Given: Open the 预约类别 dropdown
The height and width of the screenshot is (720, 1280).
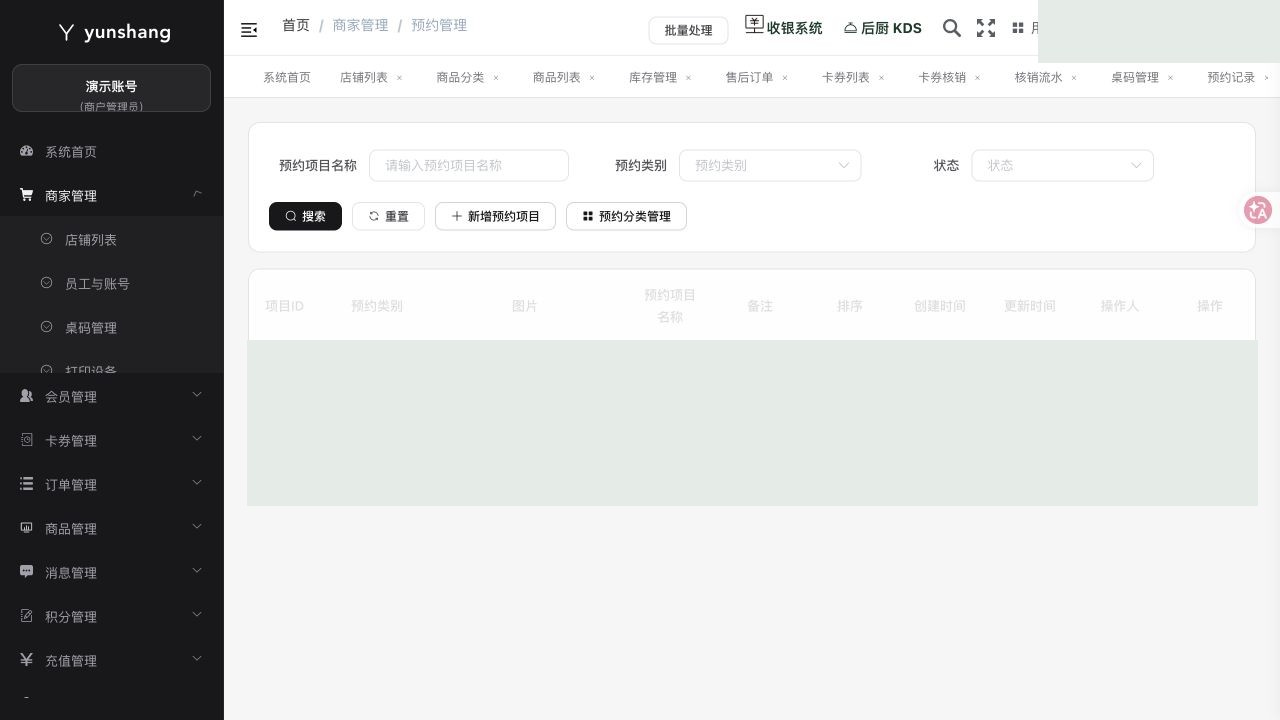Looking at the screenshot, I should (770, 165).
